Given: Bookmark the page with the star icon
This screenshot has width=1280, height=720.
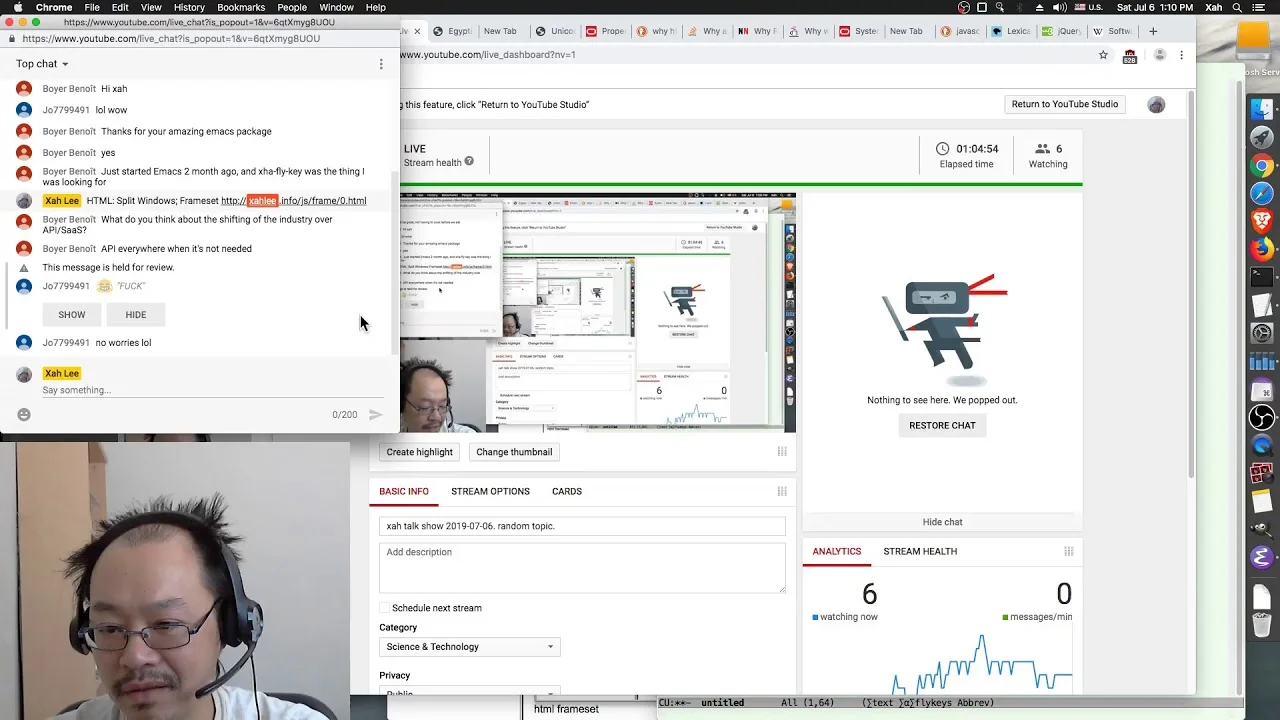Looking at the screenshot, I should [1103, 55].
